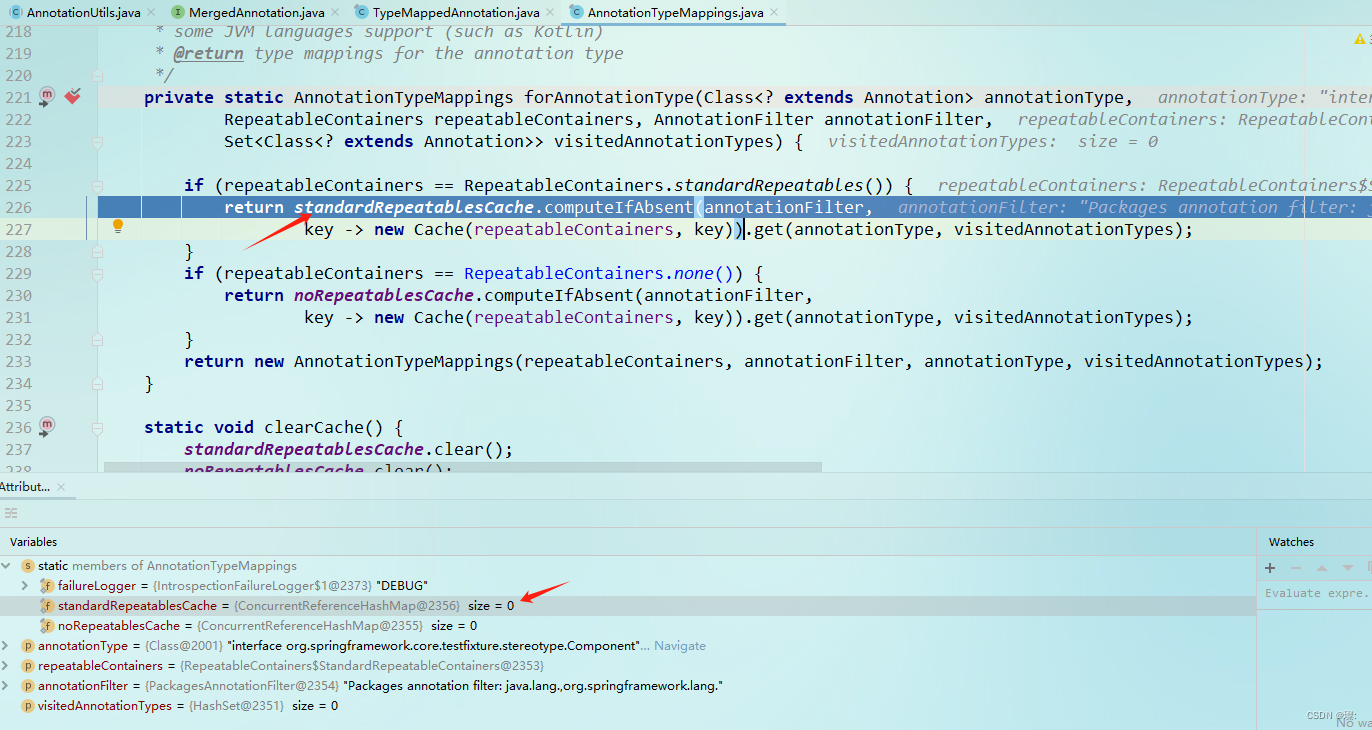
Task: Click the @return tag on line 219
Action: (x=208, y=53)
